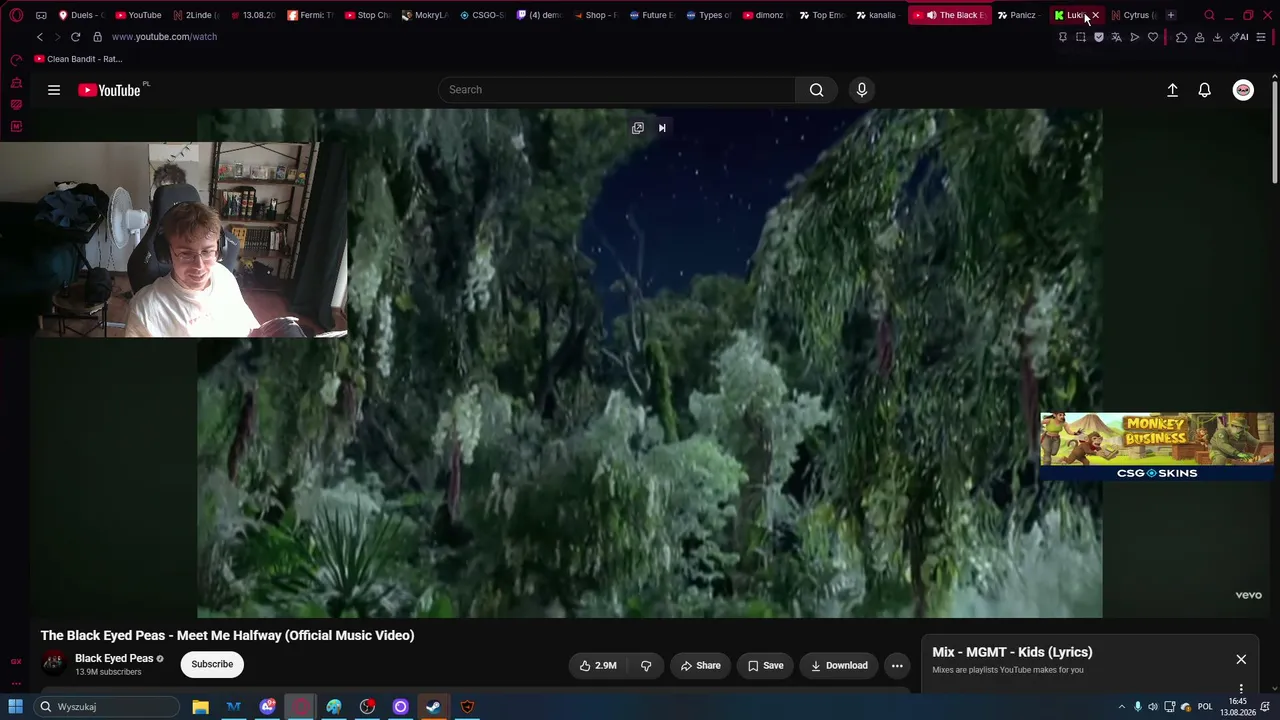Image resolution: width=1280 pixels, height=720 pixels.
Task: Open the taskbar clock showing 16:45
Action: (1238, 707)
